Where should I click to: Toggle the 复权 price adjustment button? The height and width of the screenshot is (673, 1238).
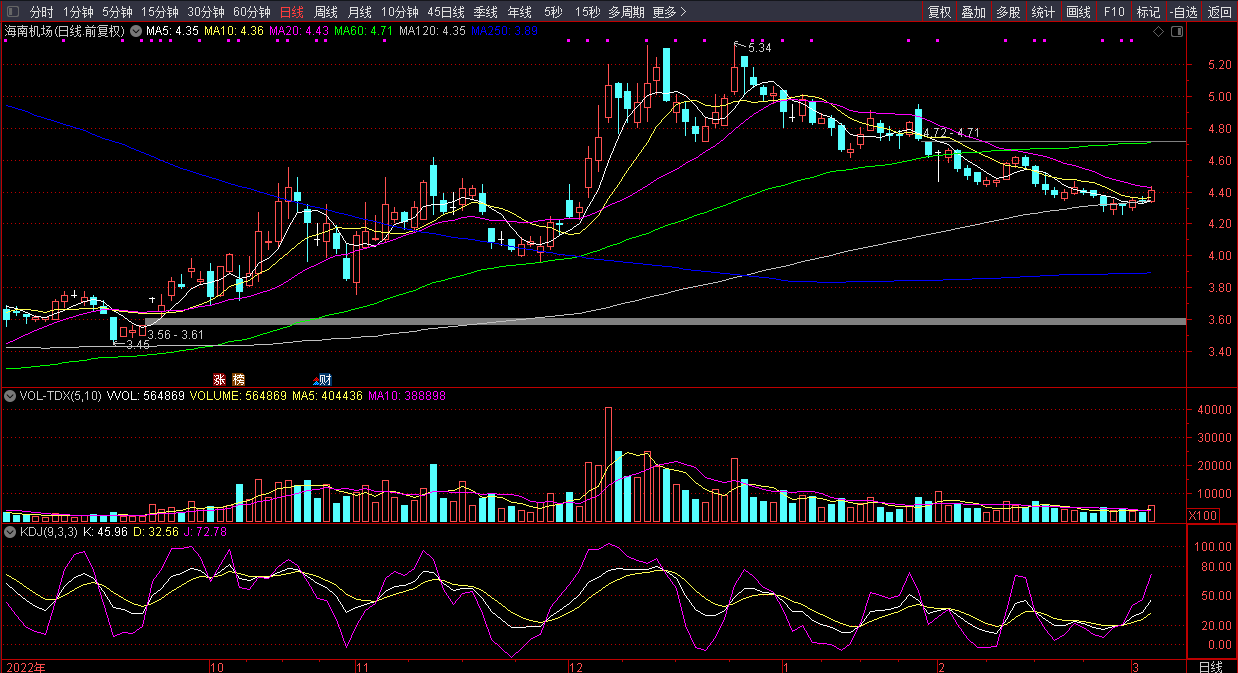(939, 12)
